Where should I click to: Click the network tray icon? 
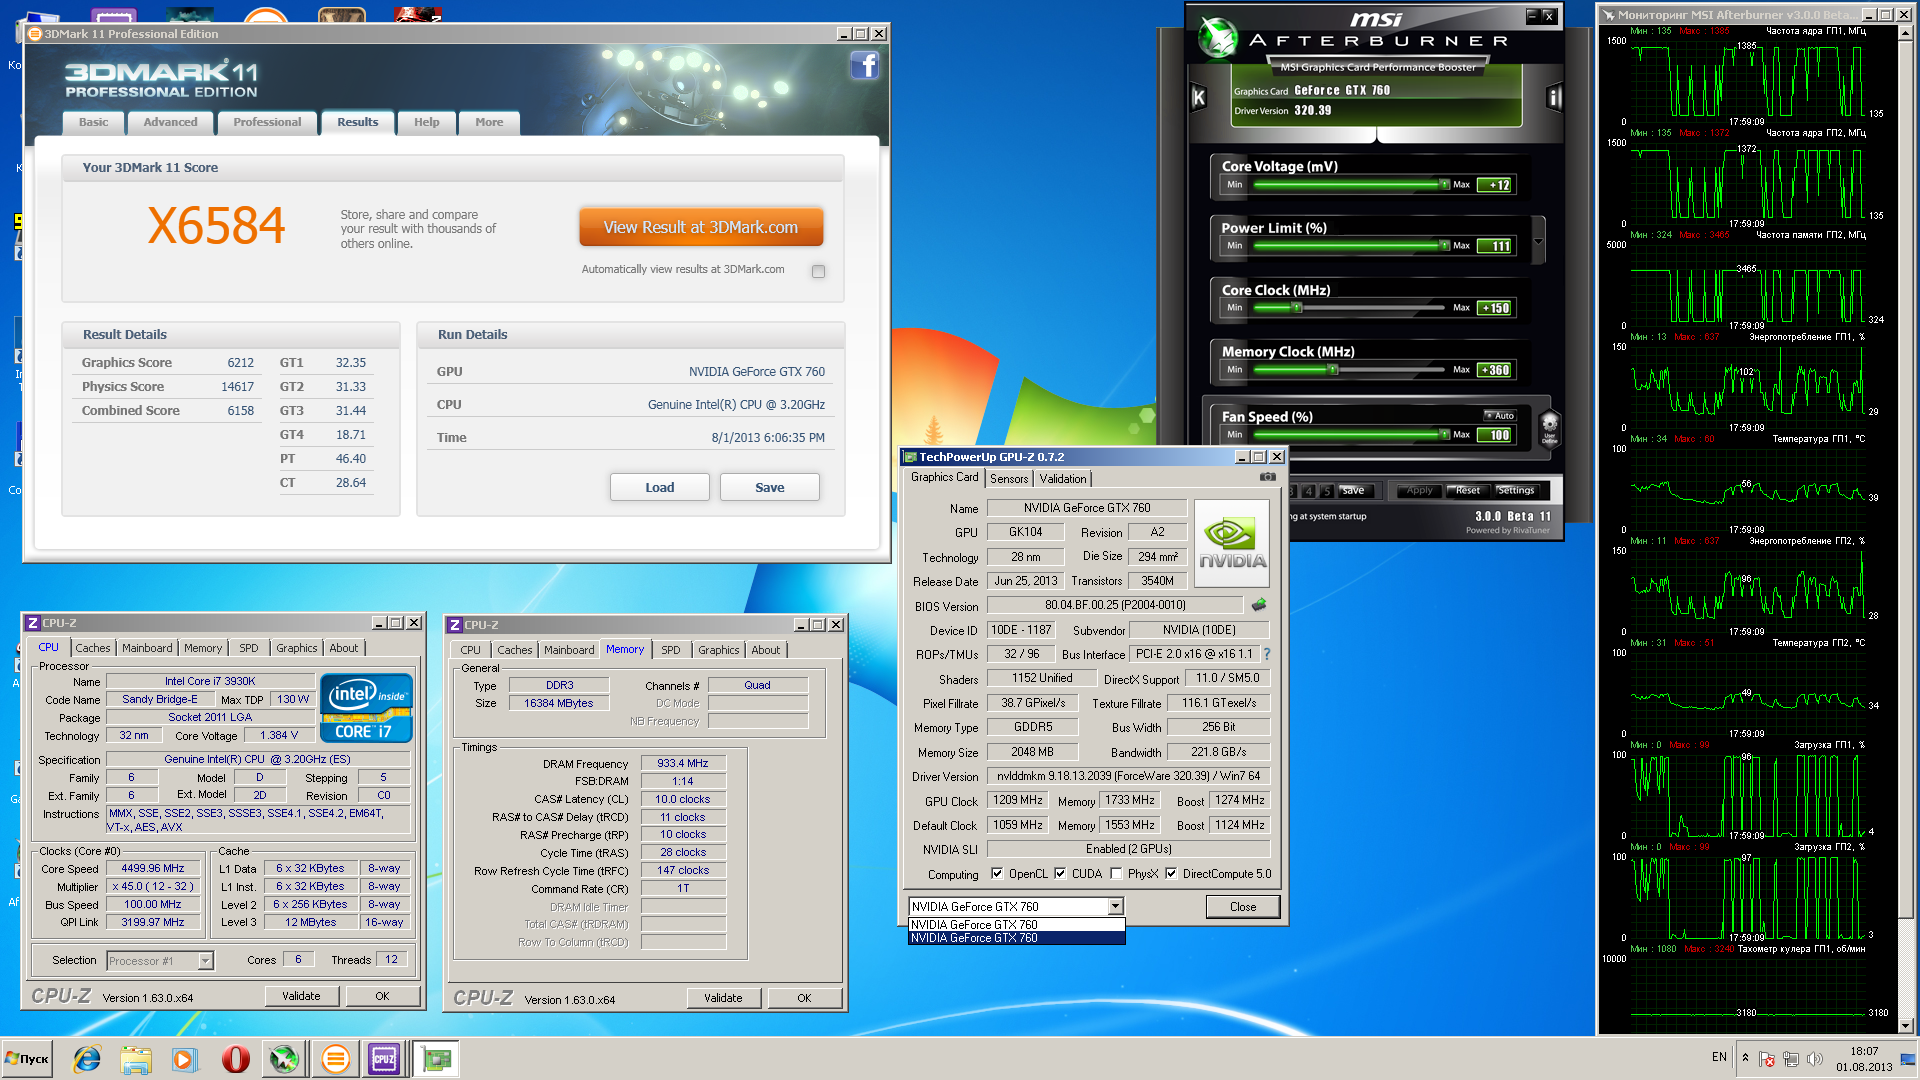coord(1791,1059)
